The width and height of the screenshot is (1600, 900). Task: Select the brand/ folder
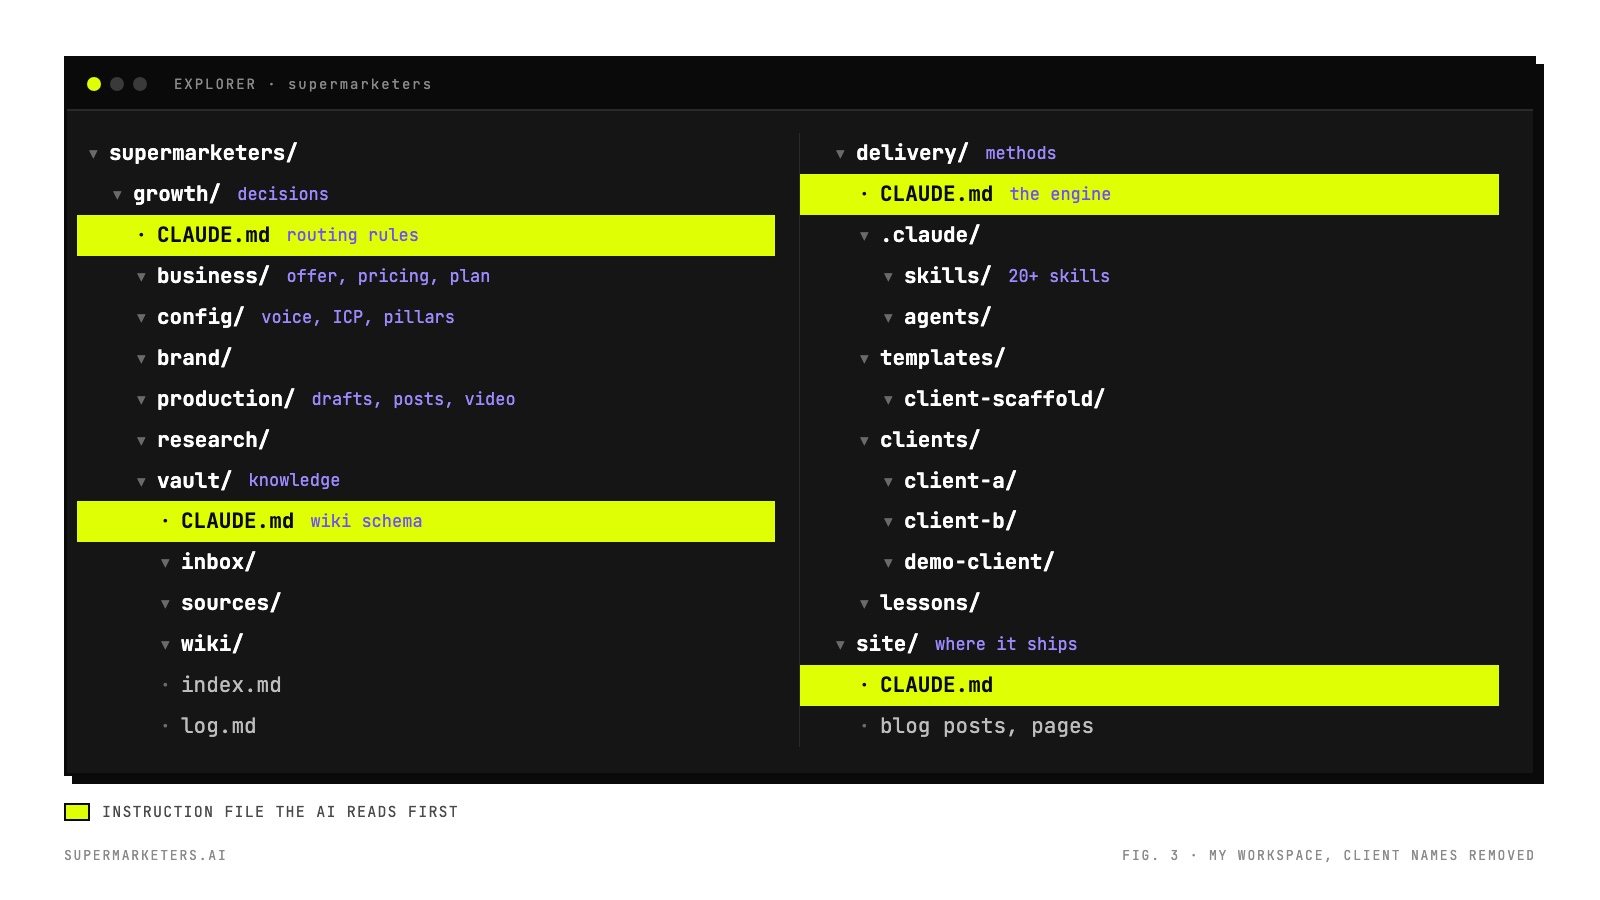194,358
